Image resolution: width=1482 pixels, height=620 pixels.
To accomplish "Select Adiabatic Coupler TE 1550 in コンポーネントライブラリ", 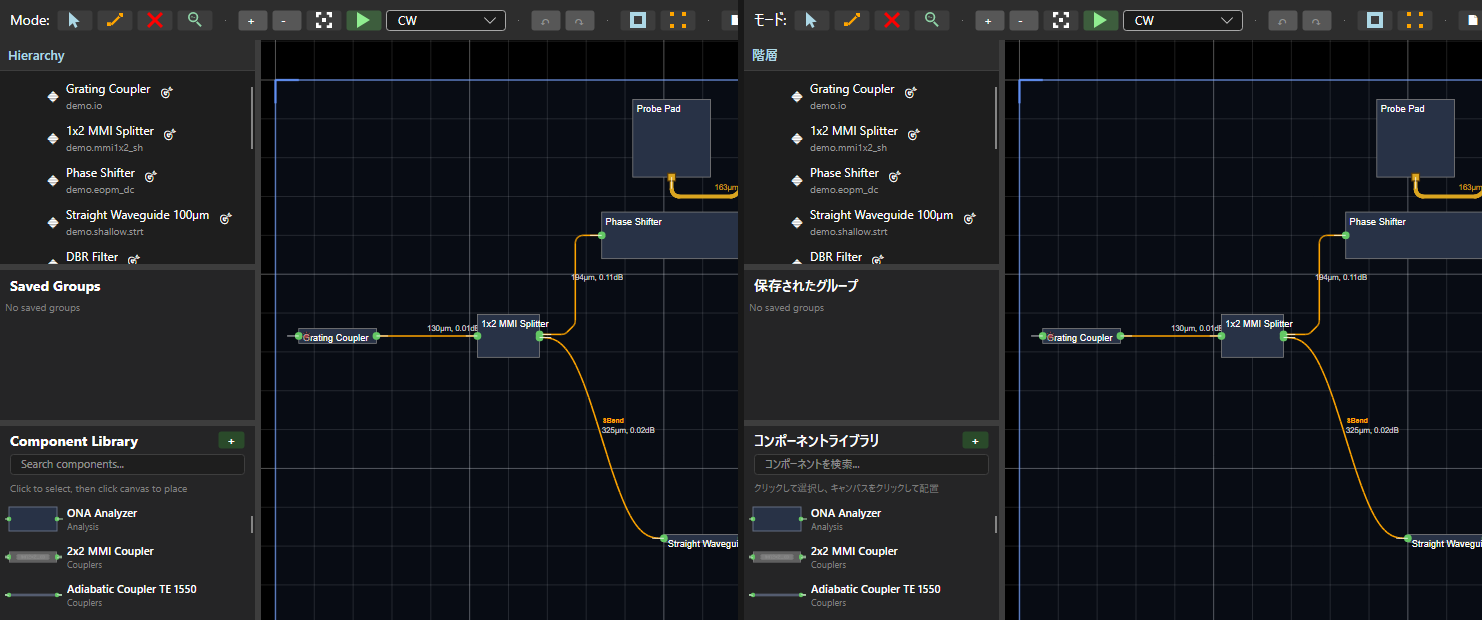I will pos(869,596).
